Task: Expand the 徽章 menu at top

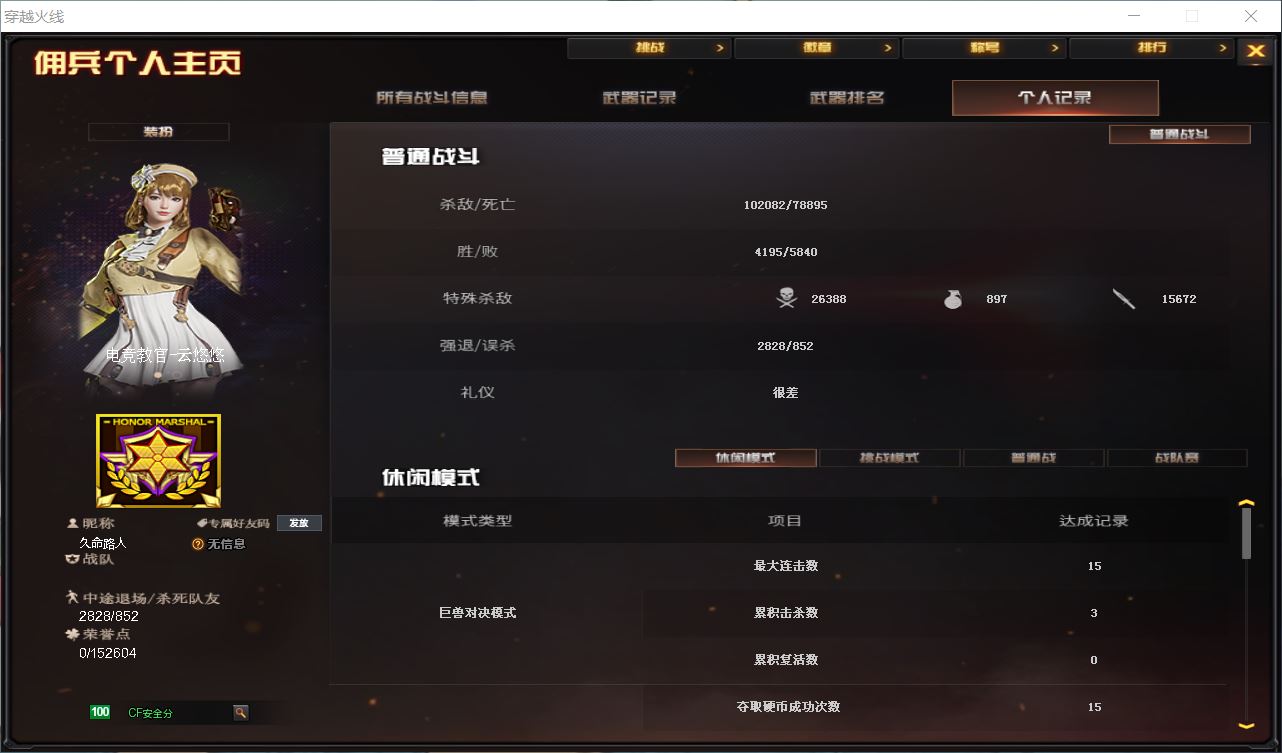Action: (816, 48)
